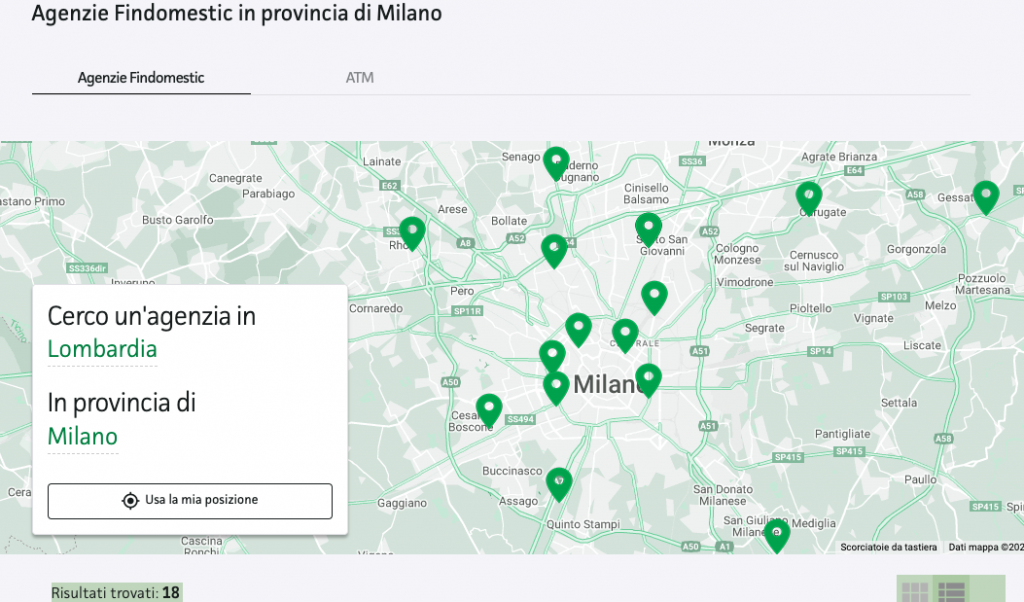
Task: Open the Milano province selector
Action: 83,437
